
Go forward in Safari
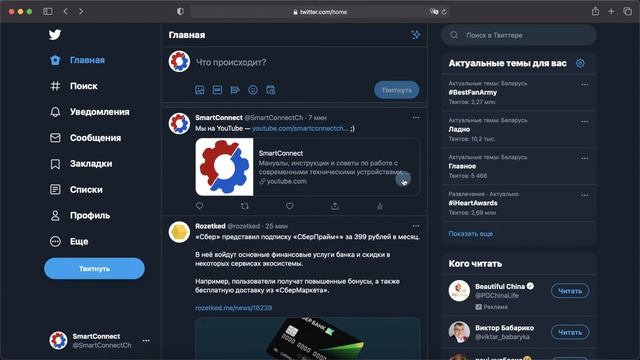coord(81,11)
